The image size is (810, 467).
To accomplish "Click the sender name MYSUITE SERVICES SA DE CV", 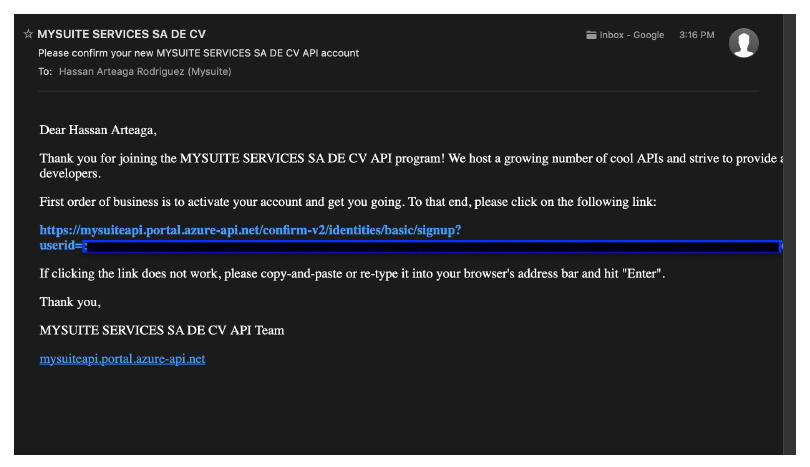I will (121, 34).
